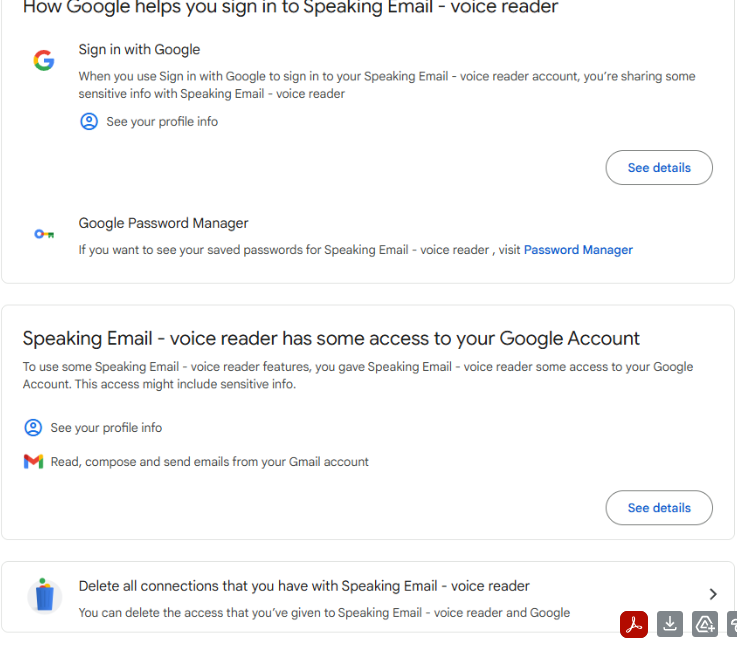
Task: Expand the delete connections chevron arrow
Action: pyautogui.click(x=713, y=594)
